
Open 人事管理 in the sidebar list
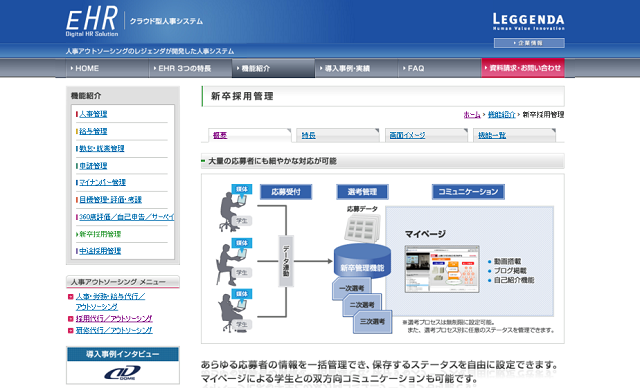click(x=93, y=114)
